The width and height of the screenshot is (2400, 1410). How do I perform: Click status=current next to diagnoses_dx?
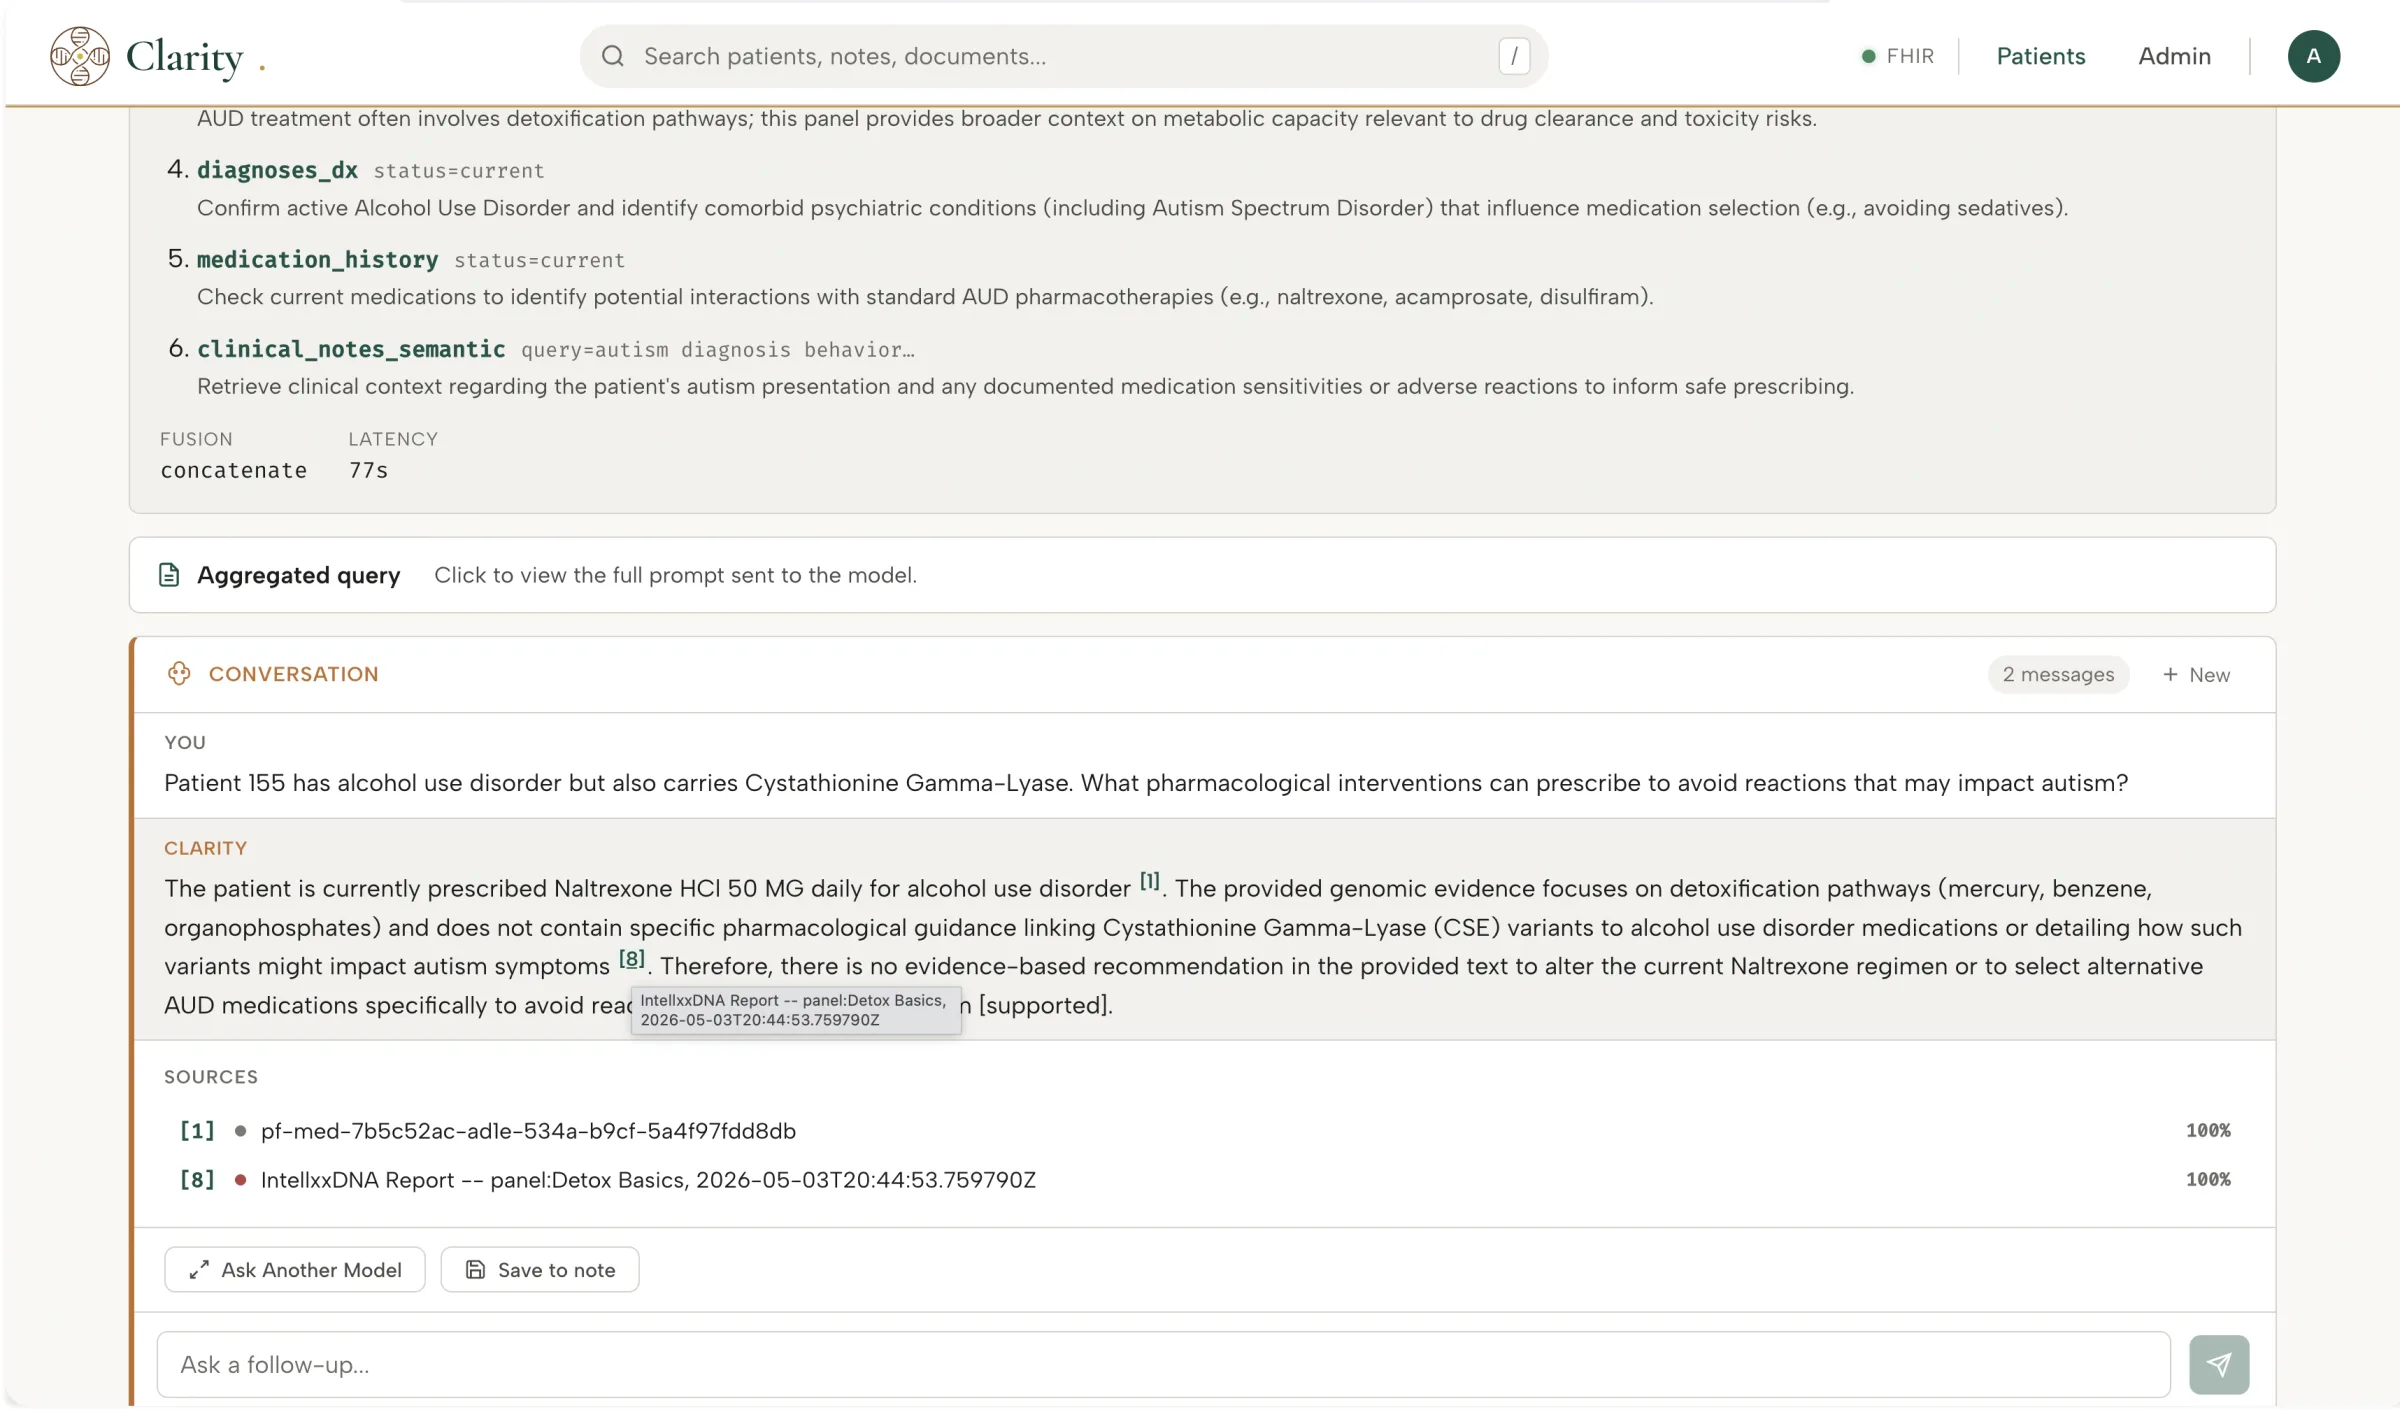tap(459, 171)
